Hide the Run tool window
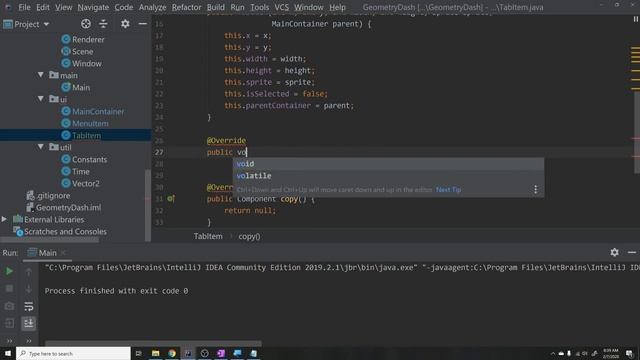Image resolution: width=640 pixels, height=360 pixels. point(632,252)
